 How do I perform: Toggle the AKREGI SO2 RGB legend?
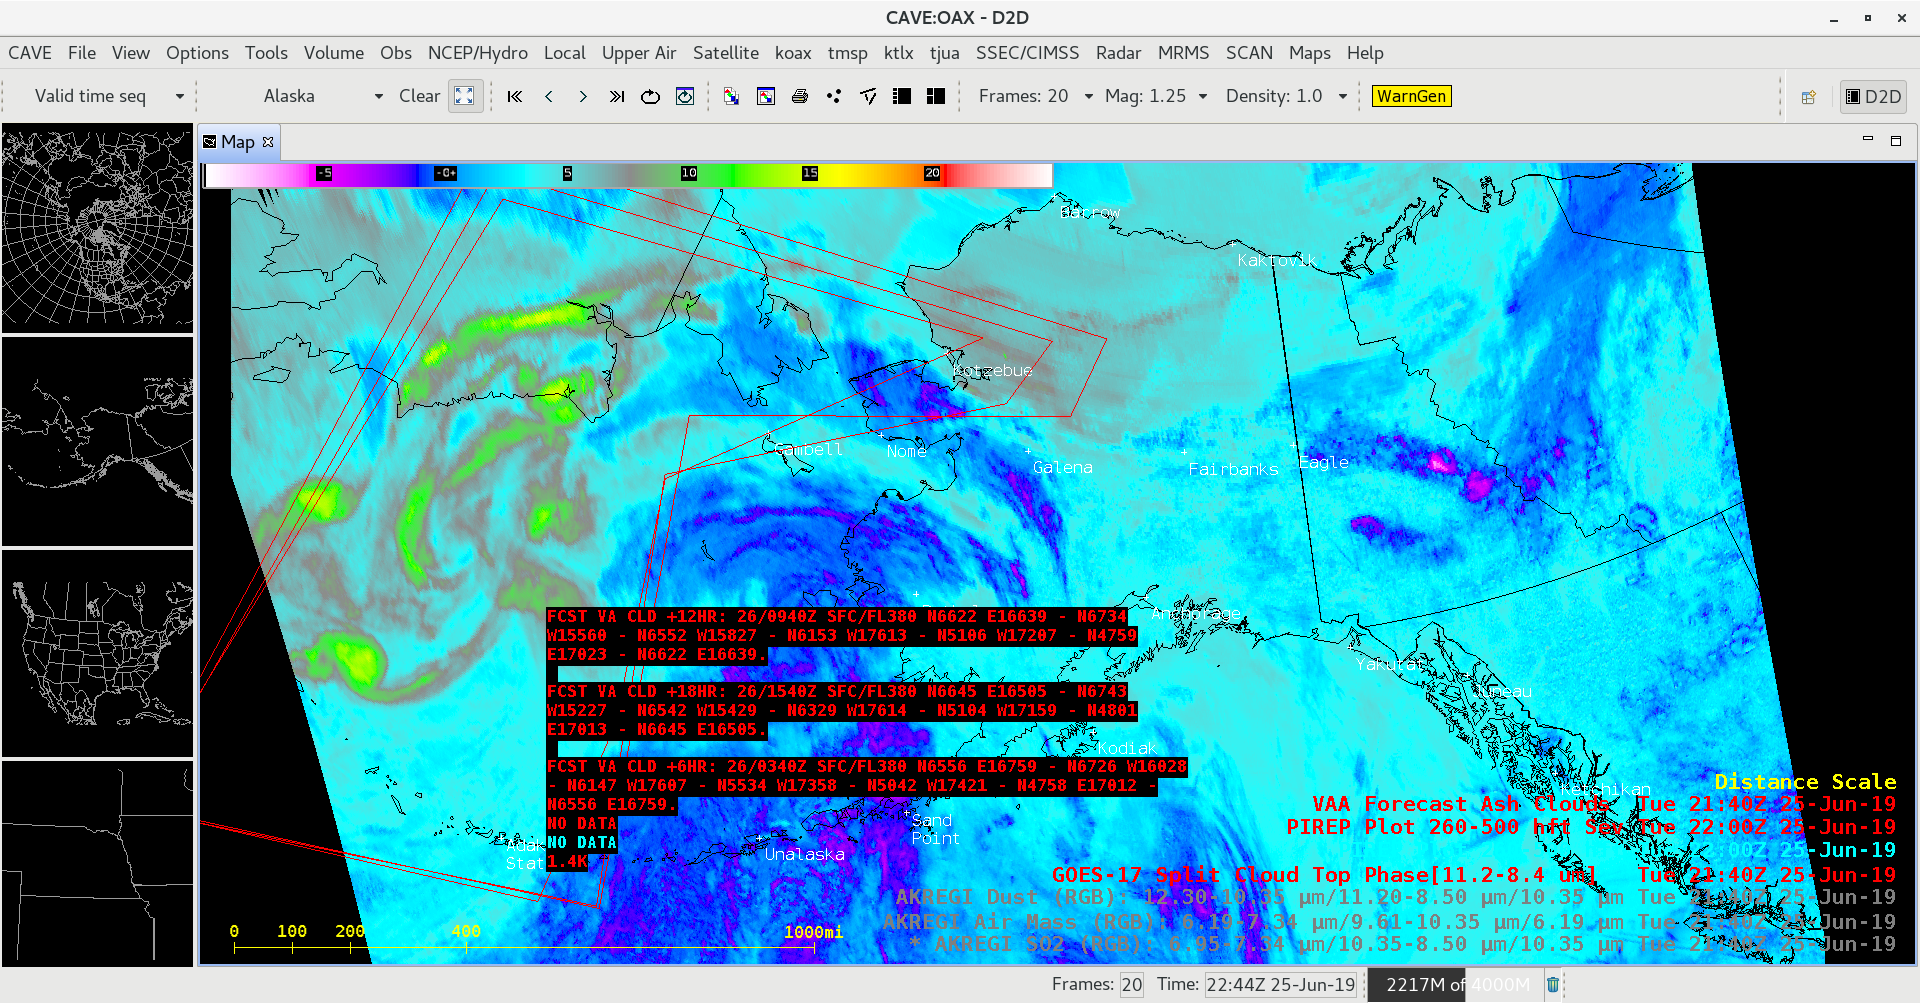tap(1402, 945)
